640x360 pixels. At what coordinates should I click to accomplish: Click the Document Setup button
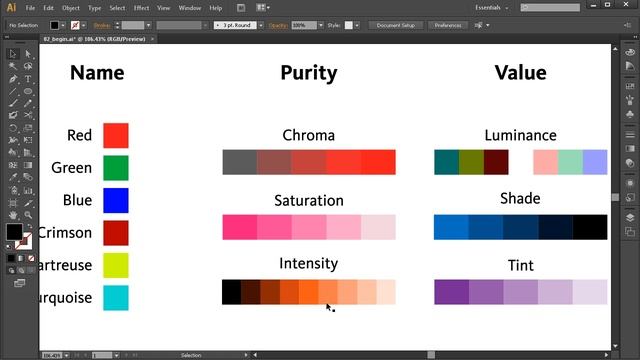coord(396,25)
